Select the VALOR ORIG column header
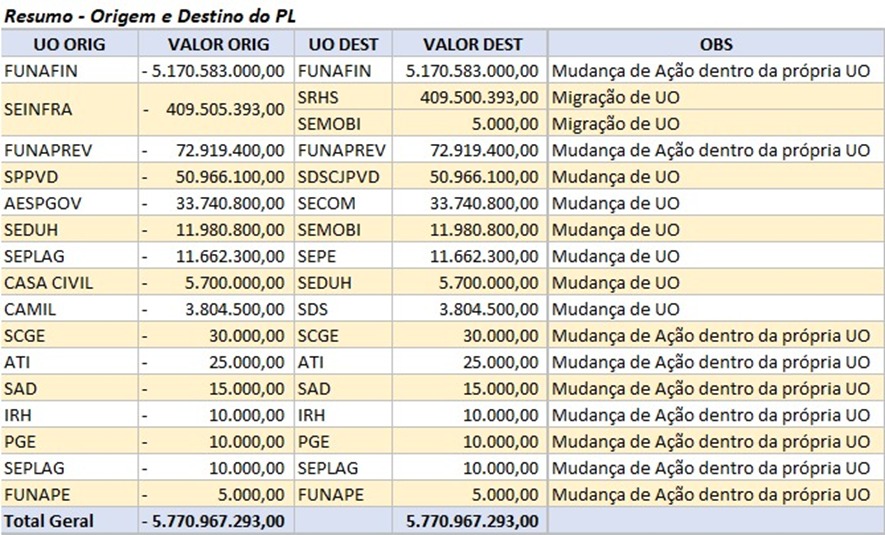The image size is (885, 535). click(x=216, y=44)
